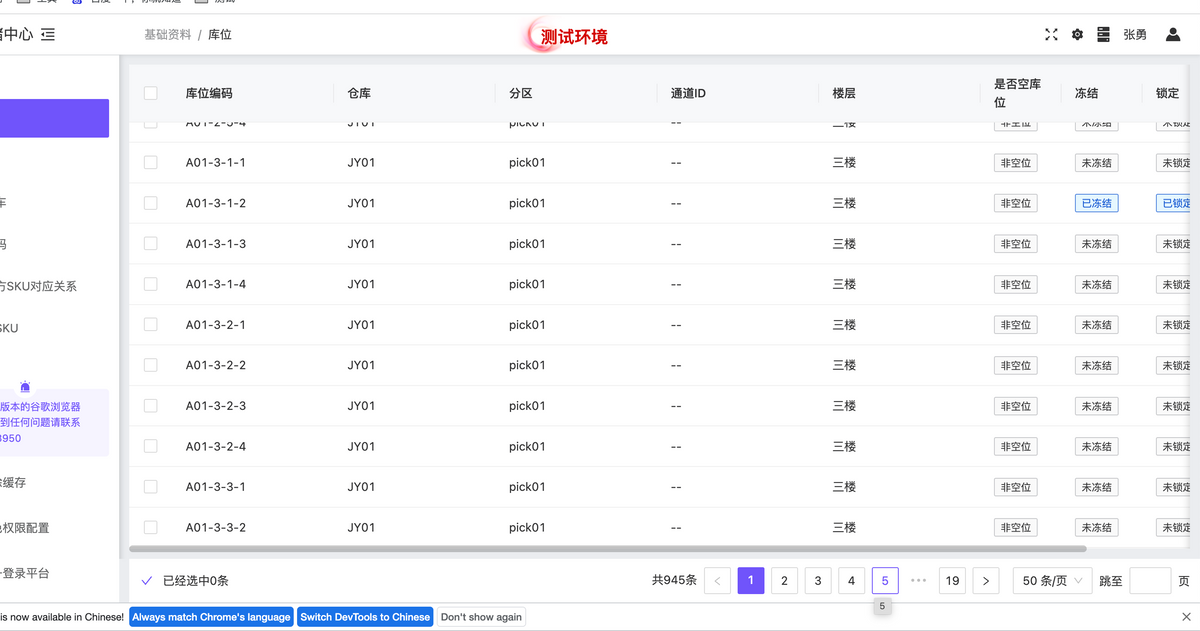Go to page 4
1200x631 pixels.
tap(851, 581)
